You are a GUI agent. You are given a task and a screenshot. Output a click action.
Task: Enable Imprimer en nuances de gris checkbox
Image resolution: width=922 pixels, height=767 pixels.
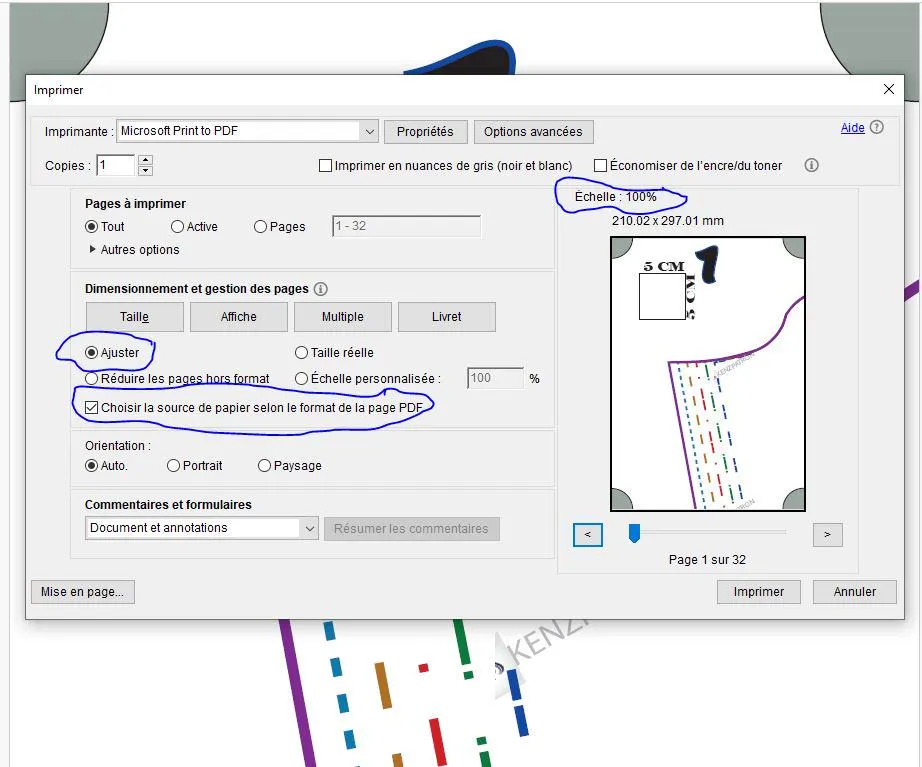(x=325, y=166)
